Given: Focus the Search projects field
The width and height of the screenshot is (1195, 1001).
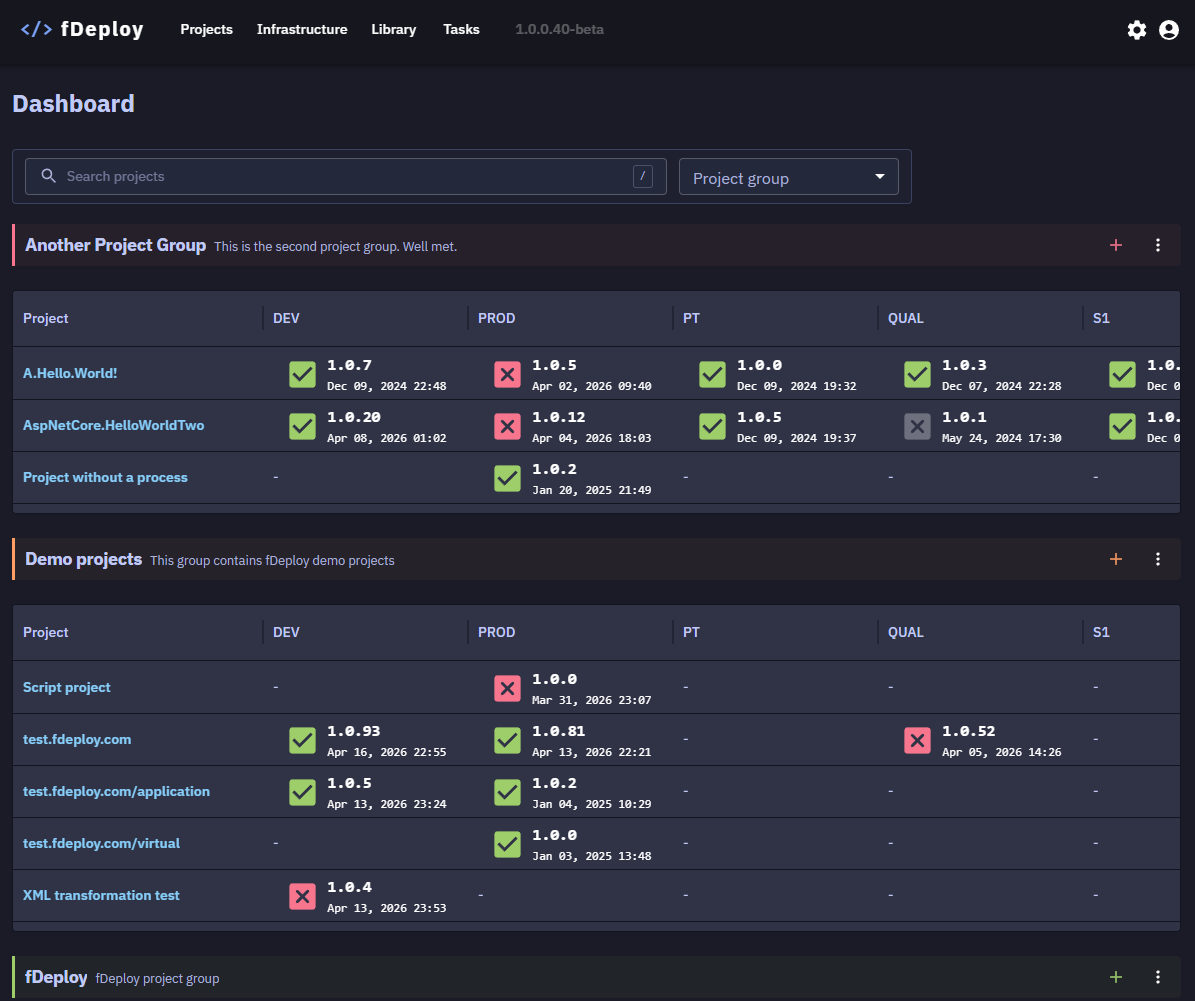Looking at the screenshot, I should (346, 177).
